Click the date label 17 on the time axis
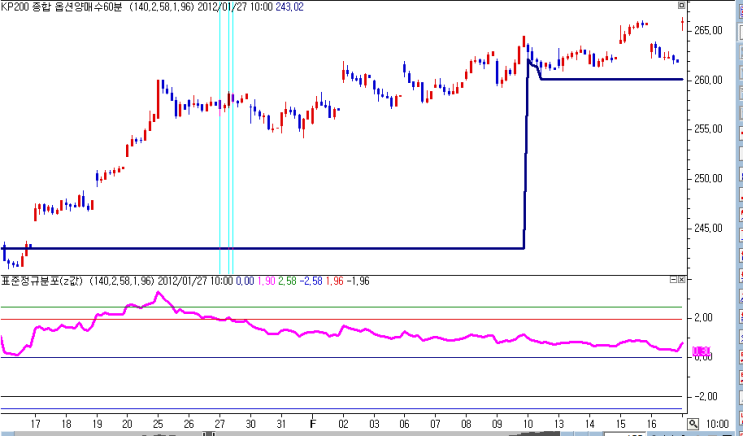 coord(35,424)
